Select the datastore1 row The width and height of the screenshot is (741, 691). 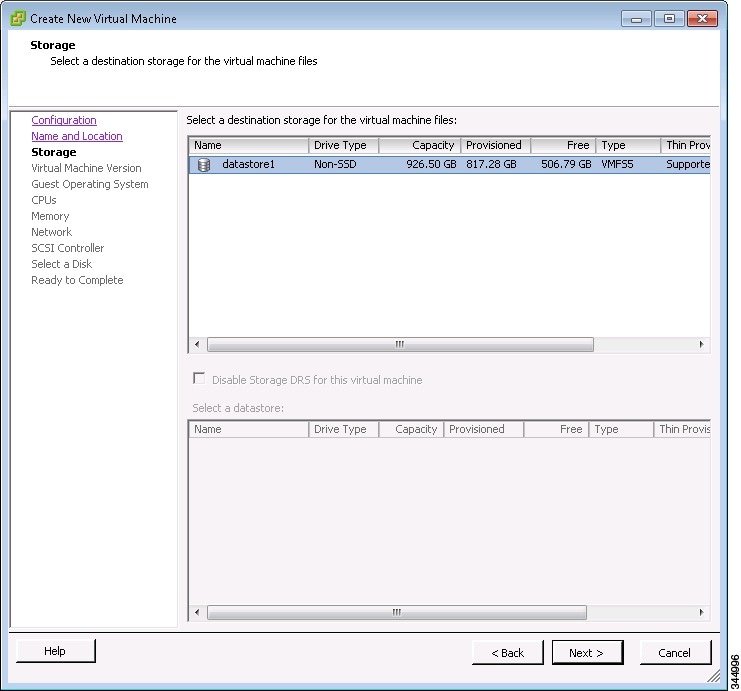(449, 164)
